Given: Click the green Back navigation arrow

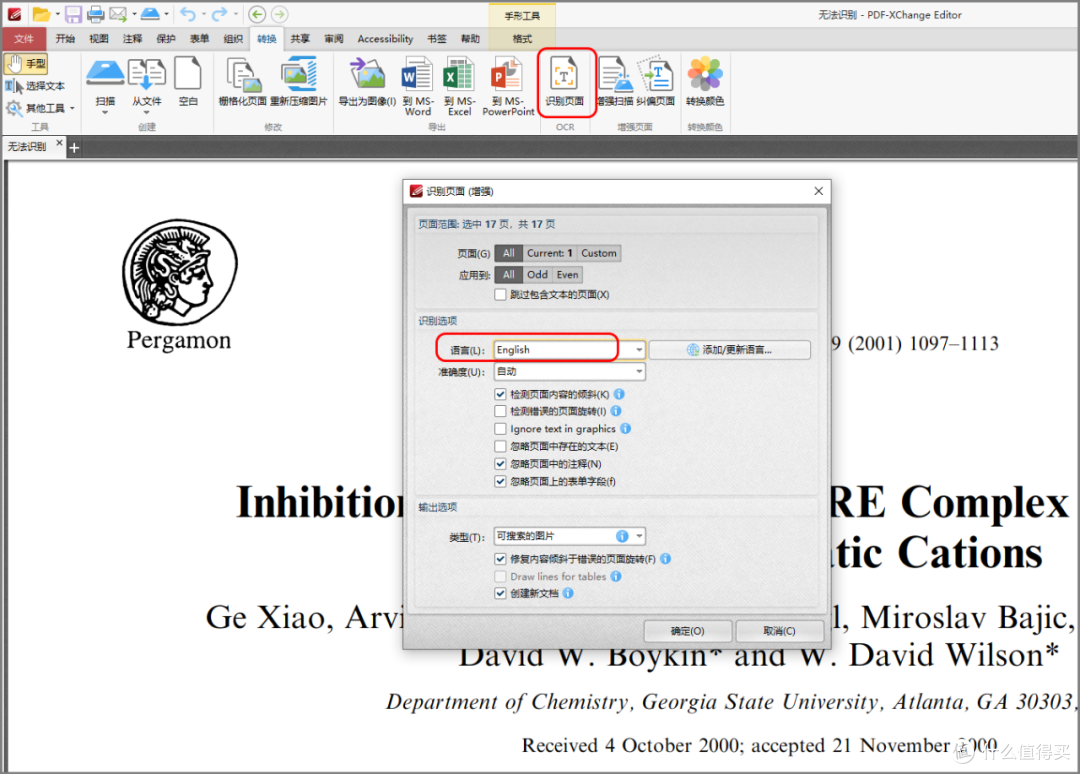Looking at the screenshot, I should pyautogui.click(x=257, y=14).
